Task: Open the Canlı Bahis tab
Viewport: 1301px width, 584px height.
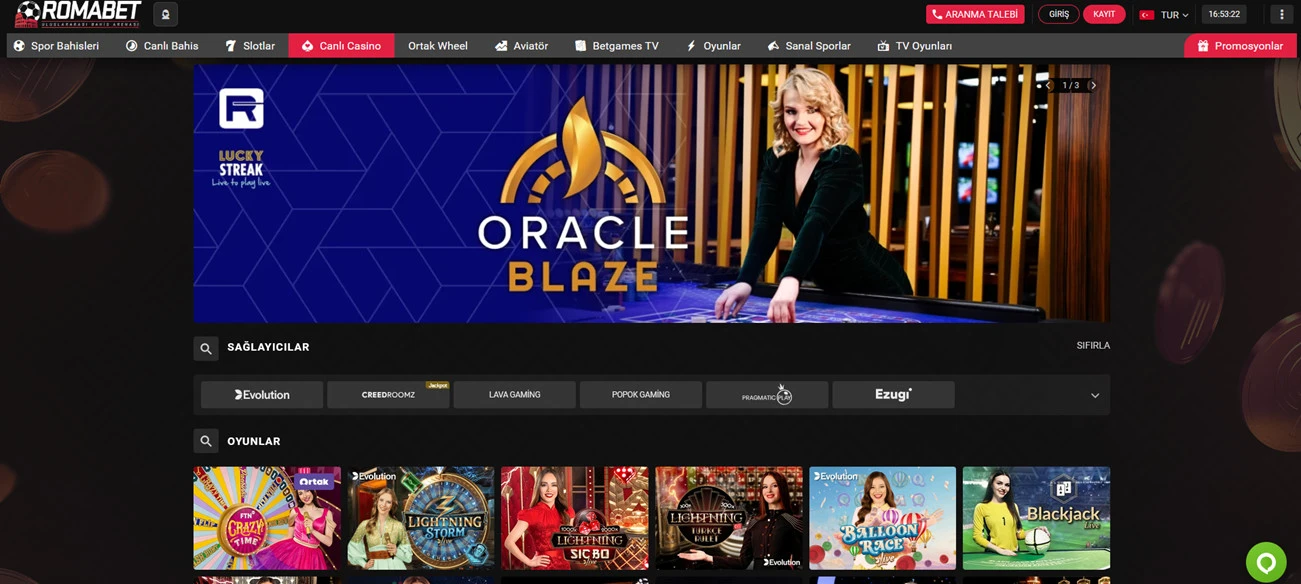Action: (x=162, y=46)
